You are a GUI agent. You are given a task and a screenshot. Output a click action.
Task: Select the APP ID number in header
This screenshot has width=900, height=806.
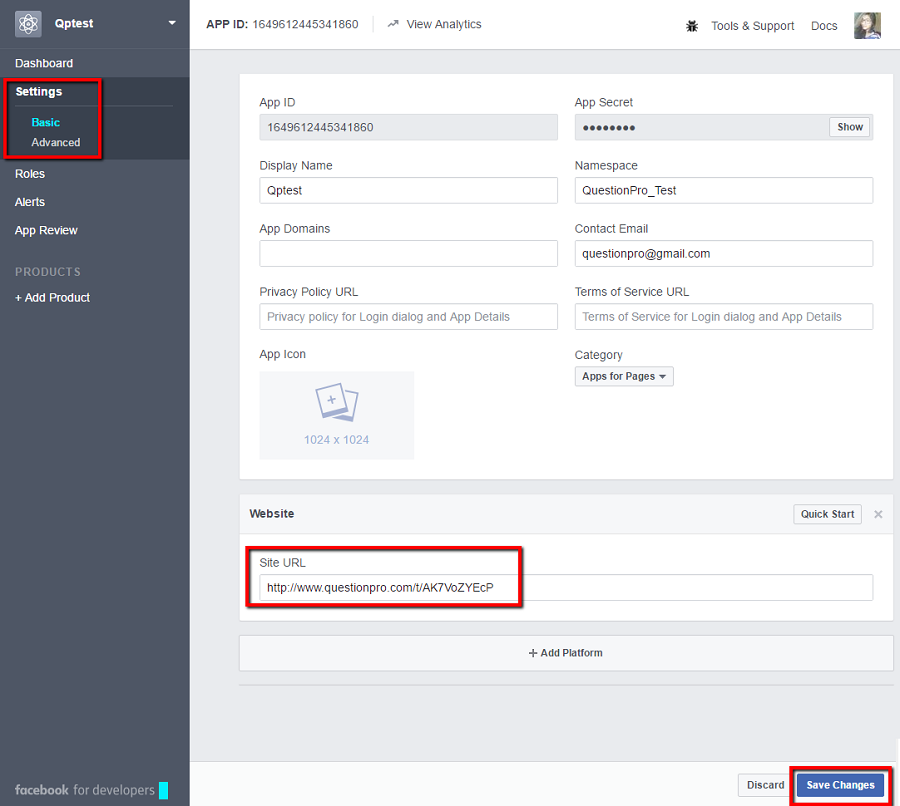305,24
